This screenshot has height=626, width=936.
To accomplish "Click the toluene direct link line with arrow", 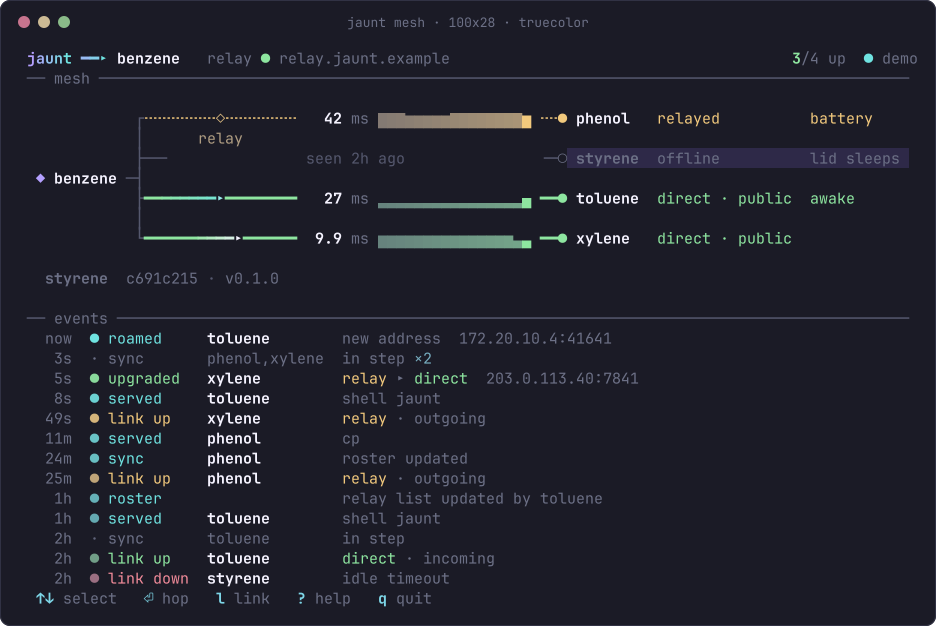I will tap(220, 198).
